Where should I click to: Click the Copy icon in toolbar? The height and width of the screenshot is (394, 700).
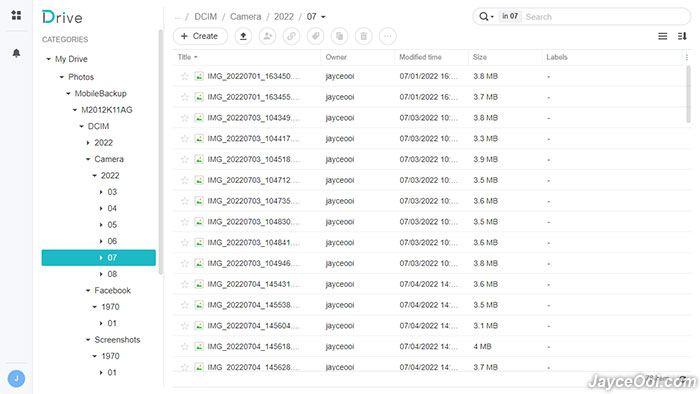(x=340, y=36)
